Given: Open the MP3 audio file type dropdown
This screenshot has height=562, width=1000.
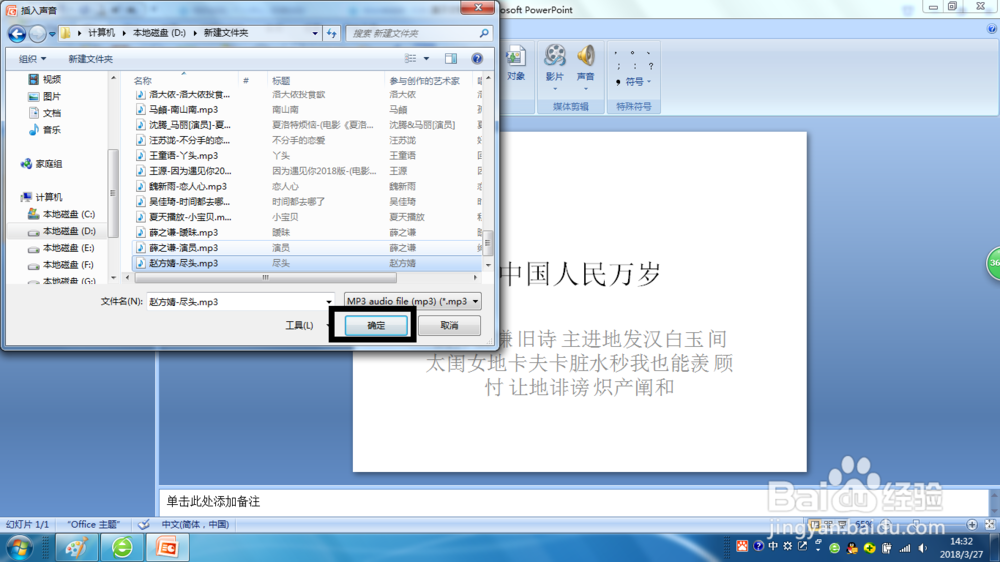Looking at the screenshot, I should (413, 301).
